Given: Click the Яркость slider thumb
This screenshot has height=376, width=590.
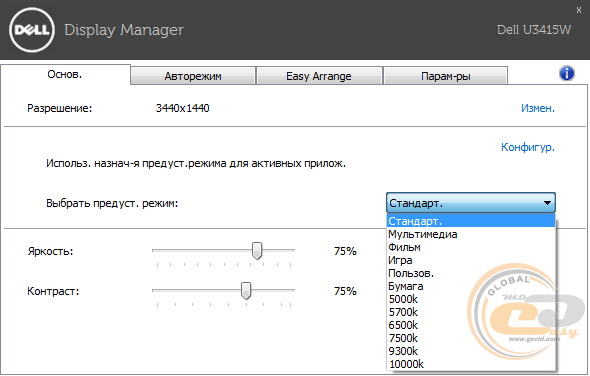Looking at the screenshot, I should [x=257, y=251].
